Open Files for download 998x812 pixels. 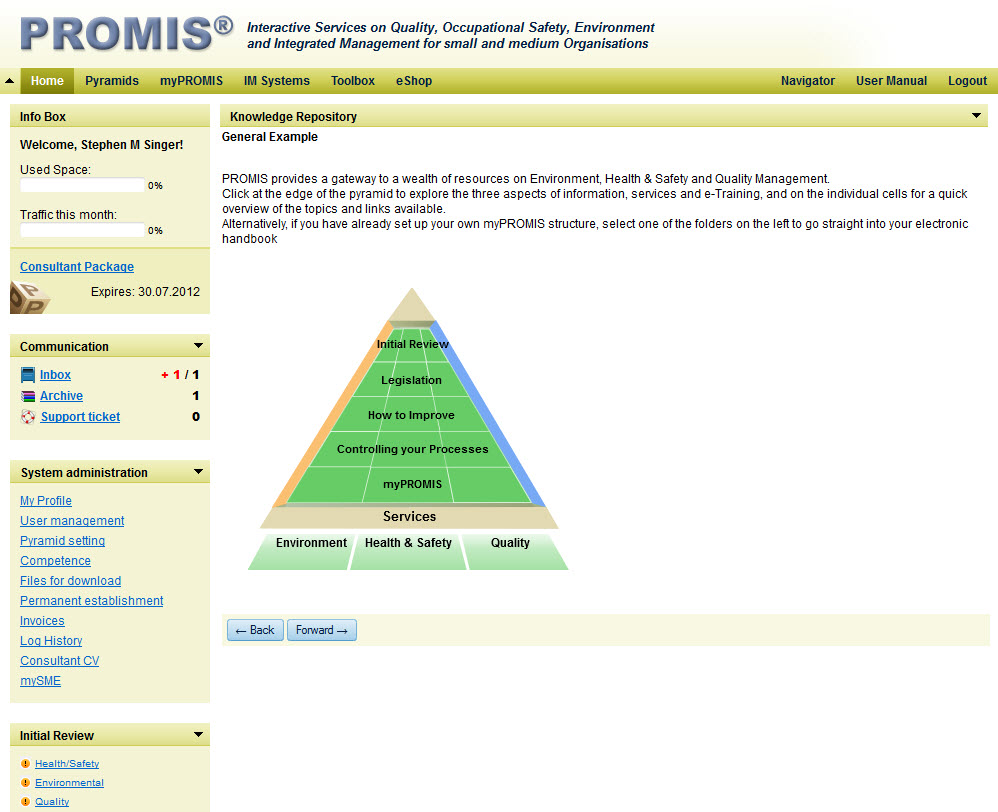[71, 581]
